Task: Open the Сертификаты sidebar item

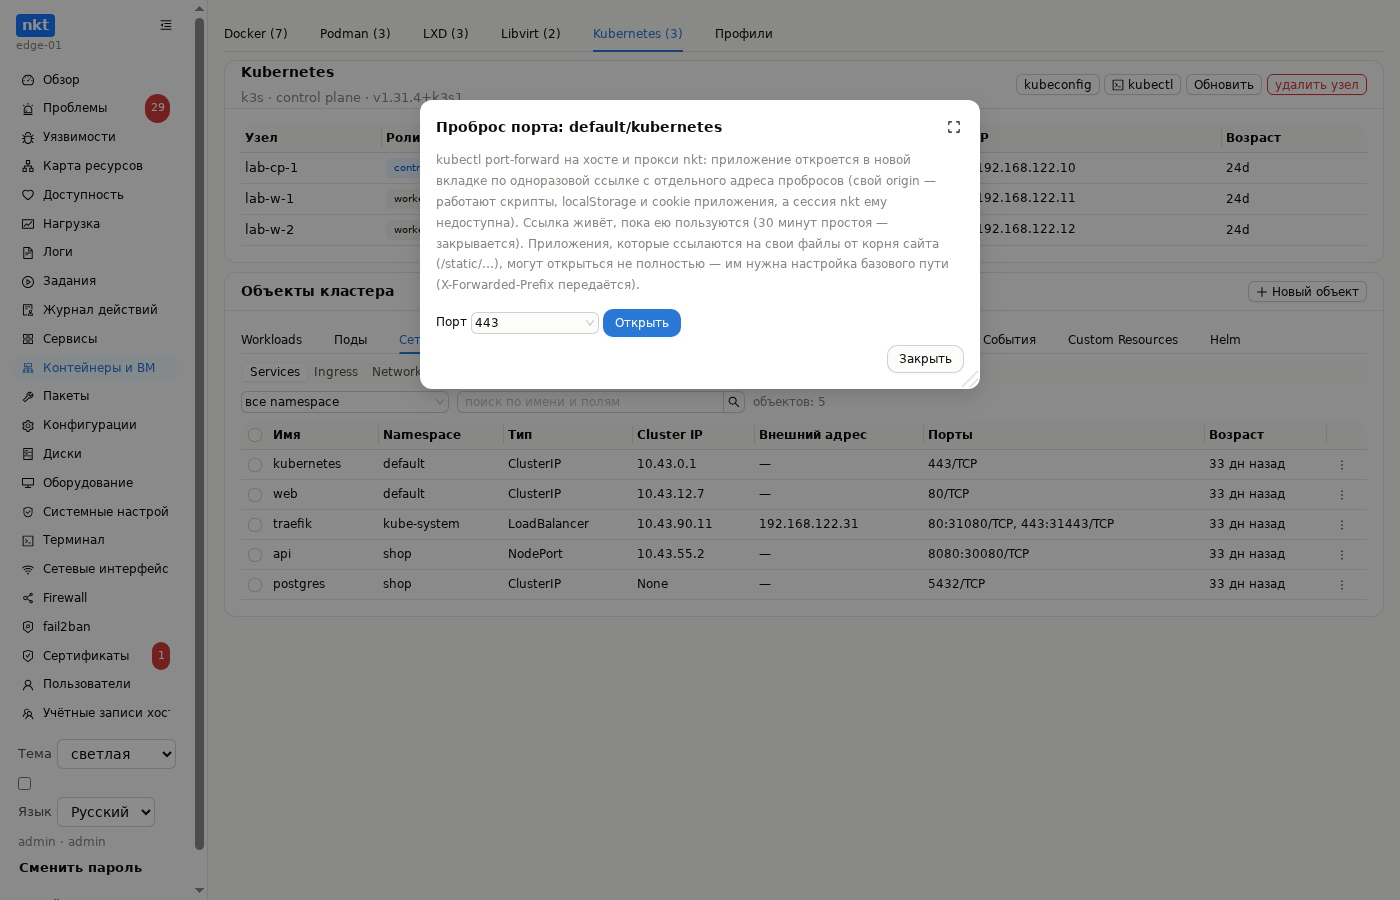Action: click(x=97, y=656)
